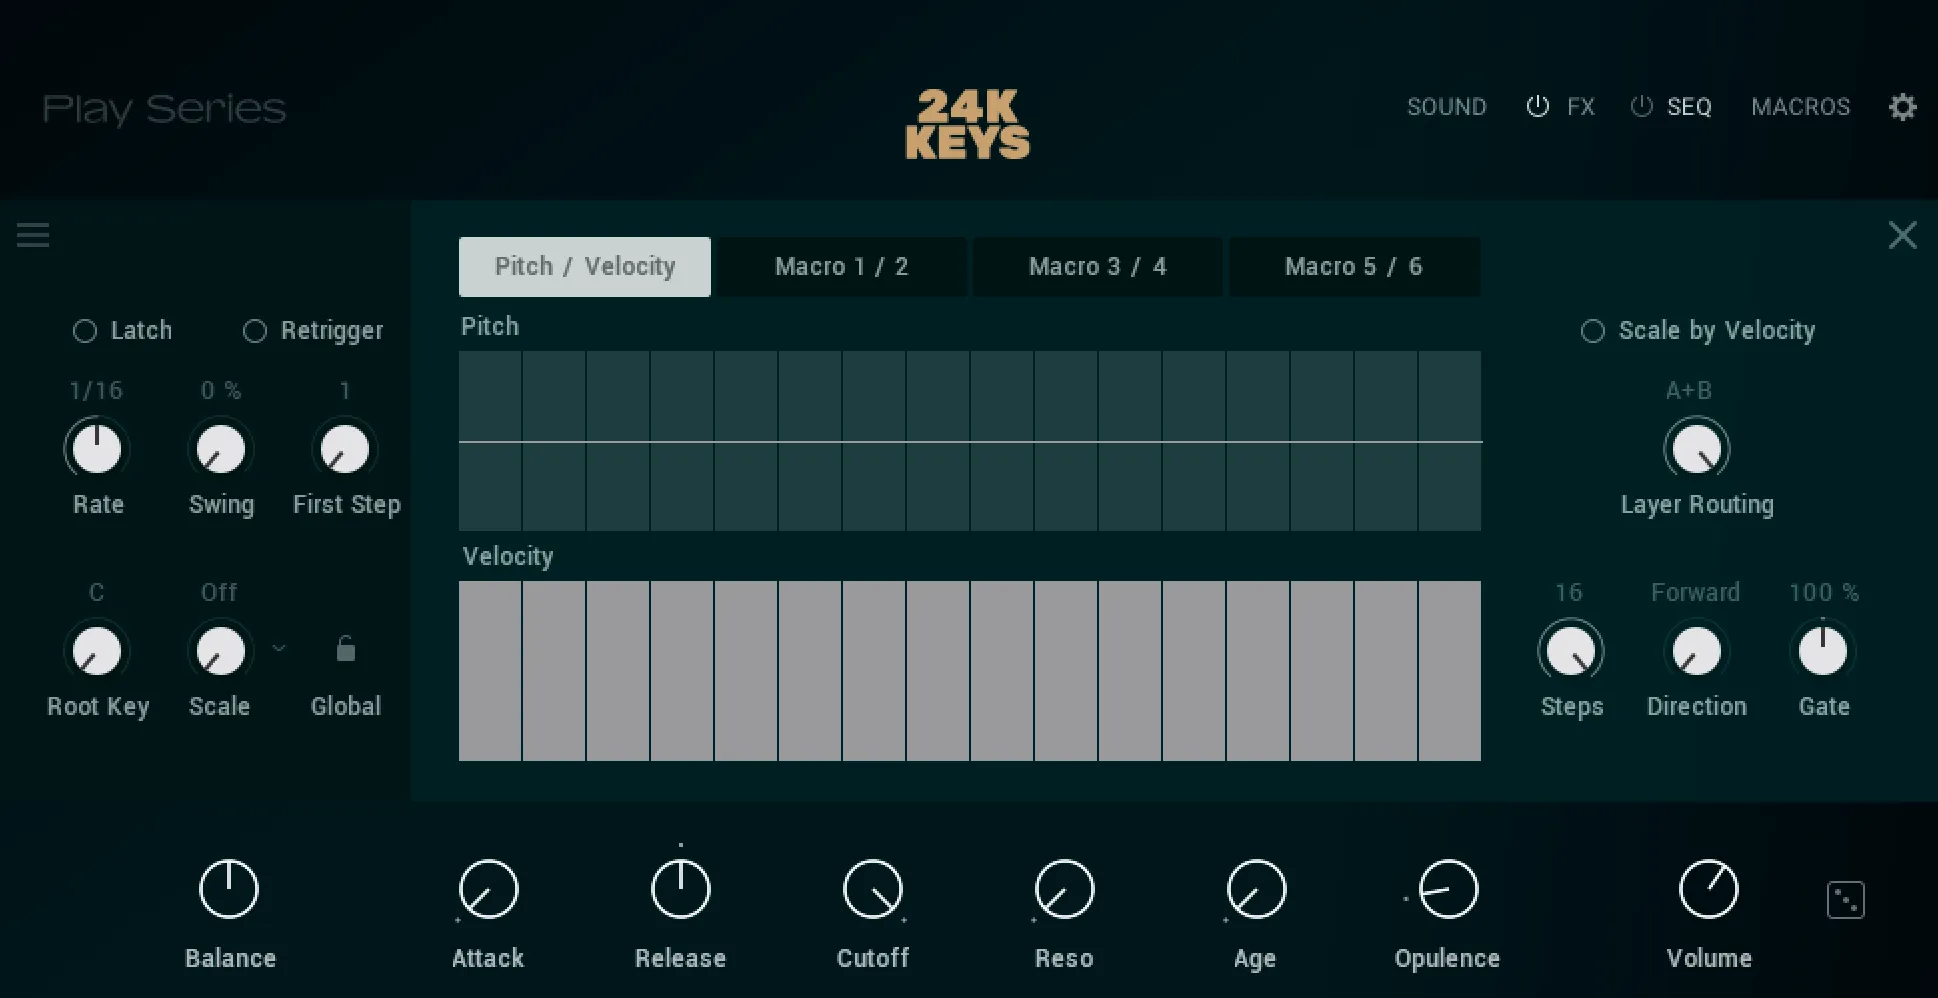Open the hamburger menu in the top-left panel
Screen dimensions: 1938x998
point(34,235)
